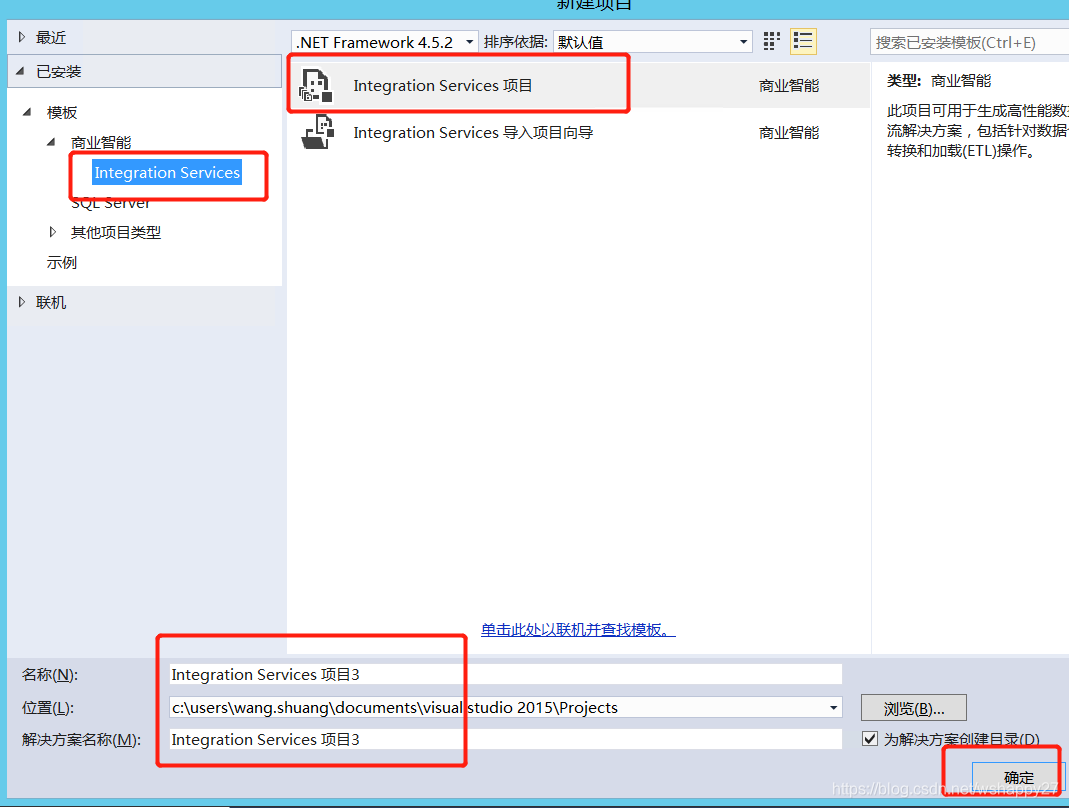The width and height of the screenshot is (1069, 808).
Task: Focus the 搜索已安装模板 search box
Action: [x=969, y=42]
